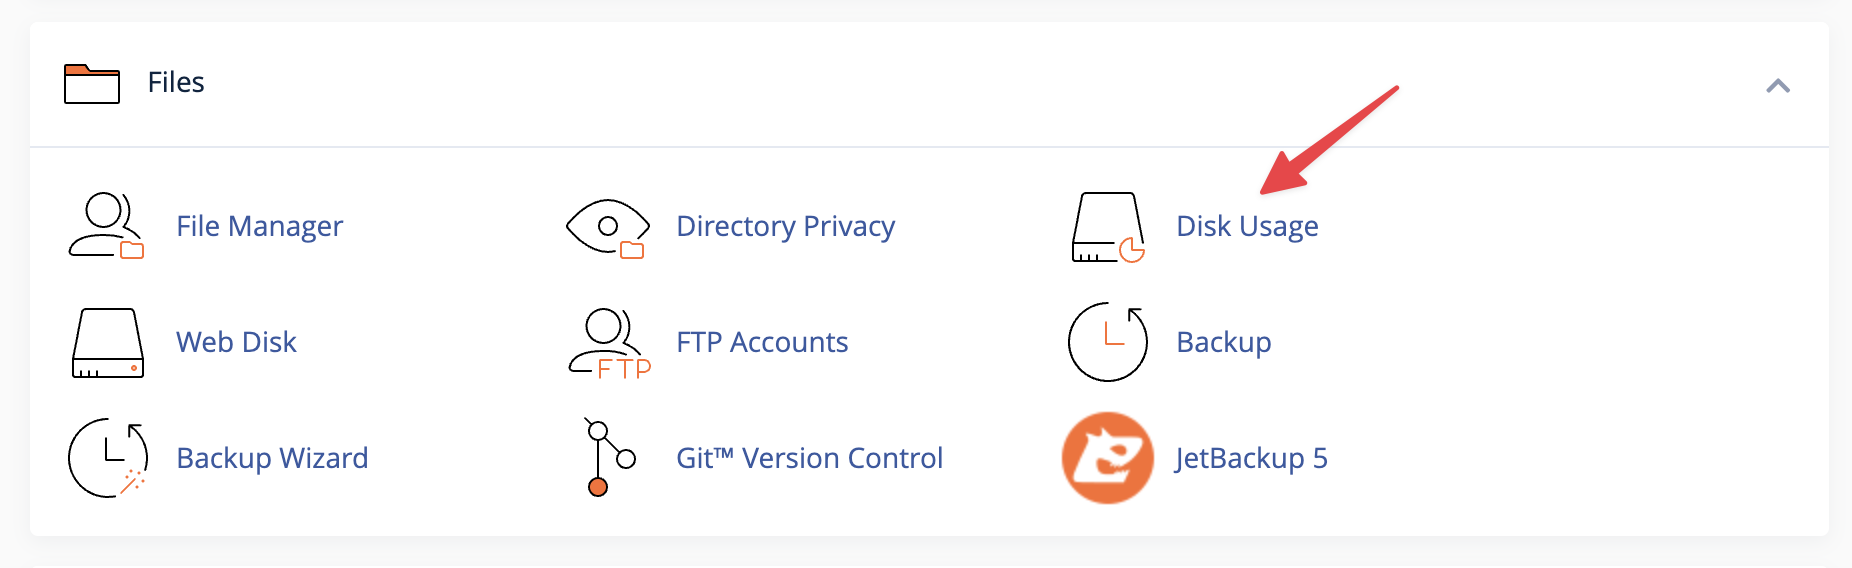Open the Directory Privacy eye icon
Image resolution: width=1852 pixels, height=568 pixels.
(607, 227)
